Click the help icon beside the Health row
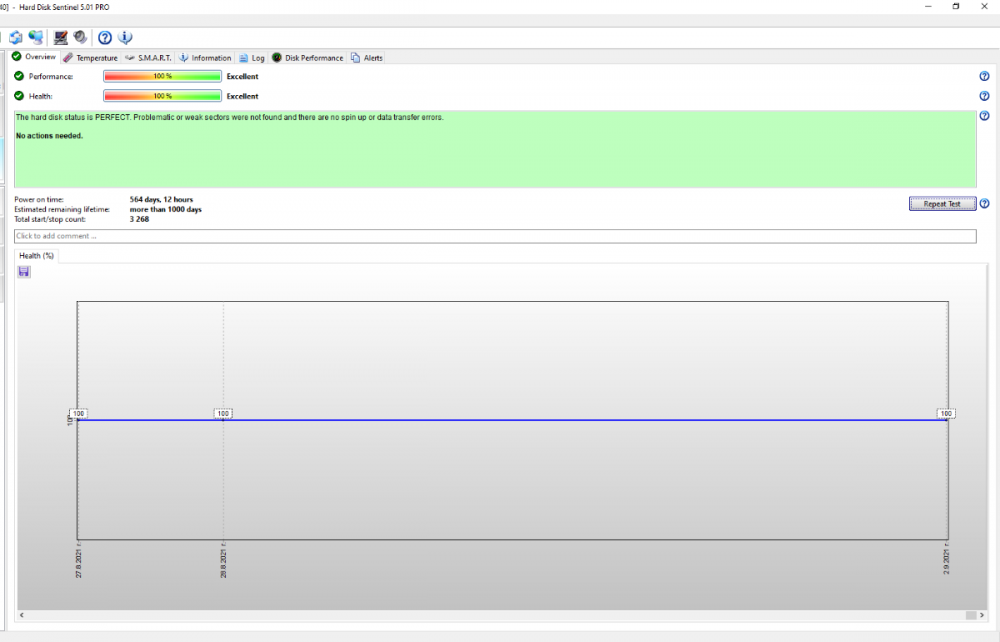 coord(984,96)
